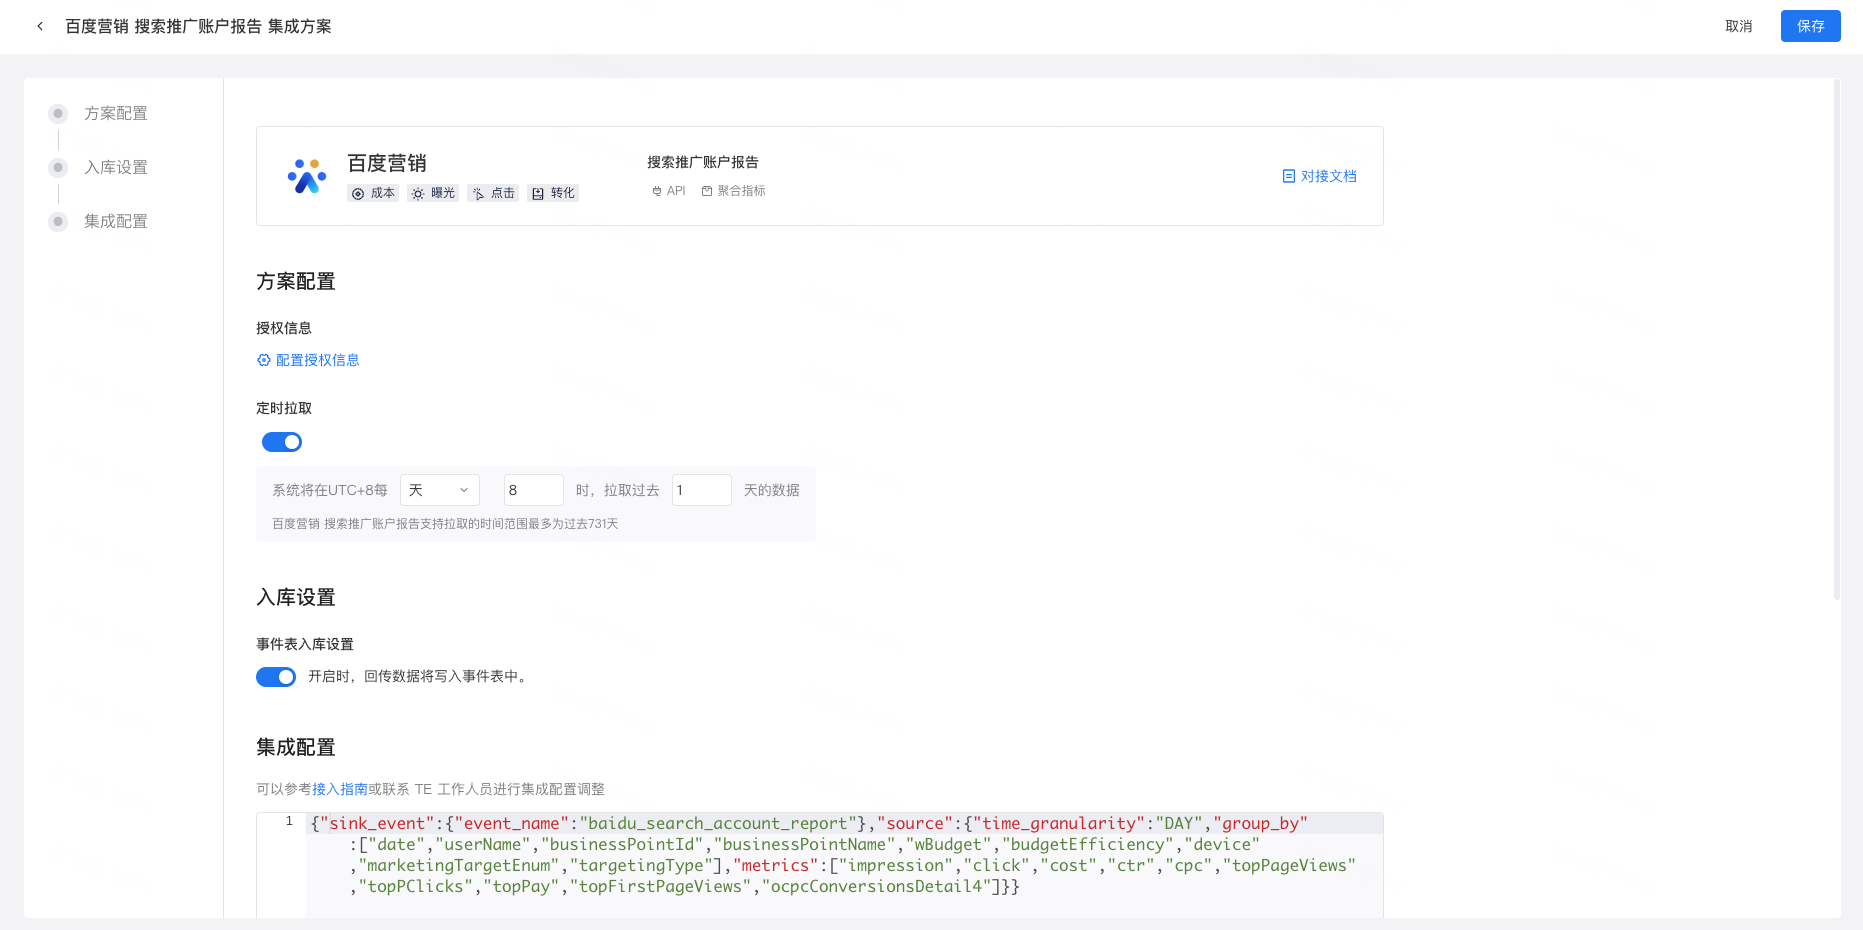Click the note about 过去731天 range
This screenshot has width=1863, height=930.
446,524
